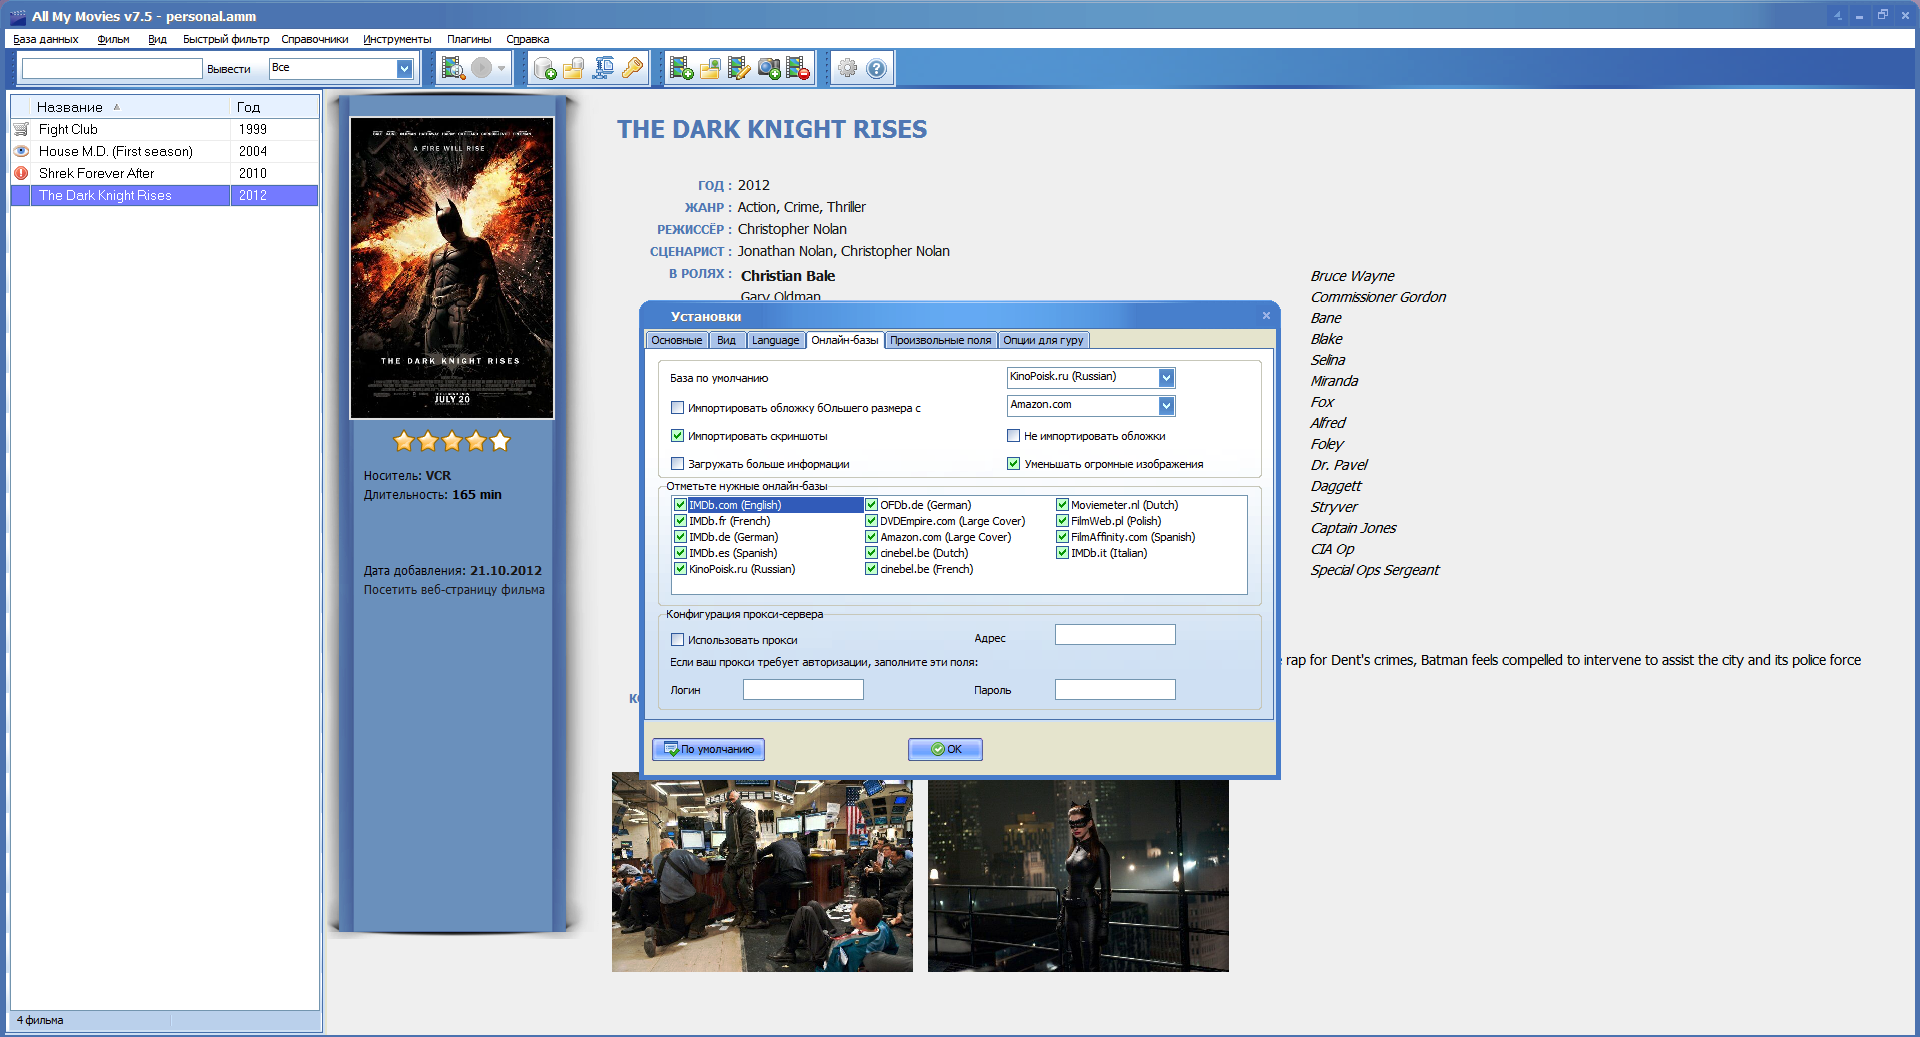Click the play movie toolbar button
1920x1037 pixels.
pos(482,68)
